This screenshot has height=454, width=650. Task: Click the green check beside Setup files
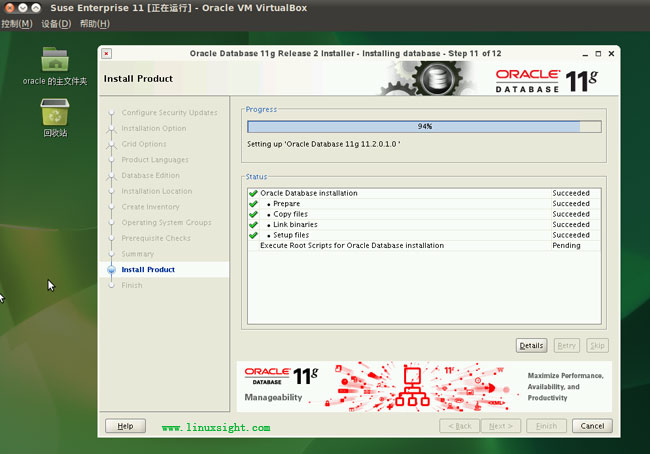click(x=253, y=235)
